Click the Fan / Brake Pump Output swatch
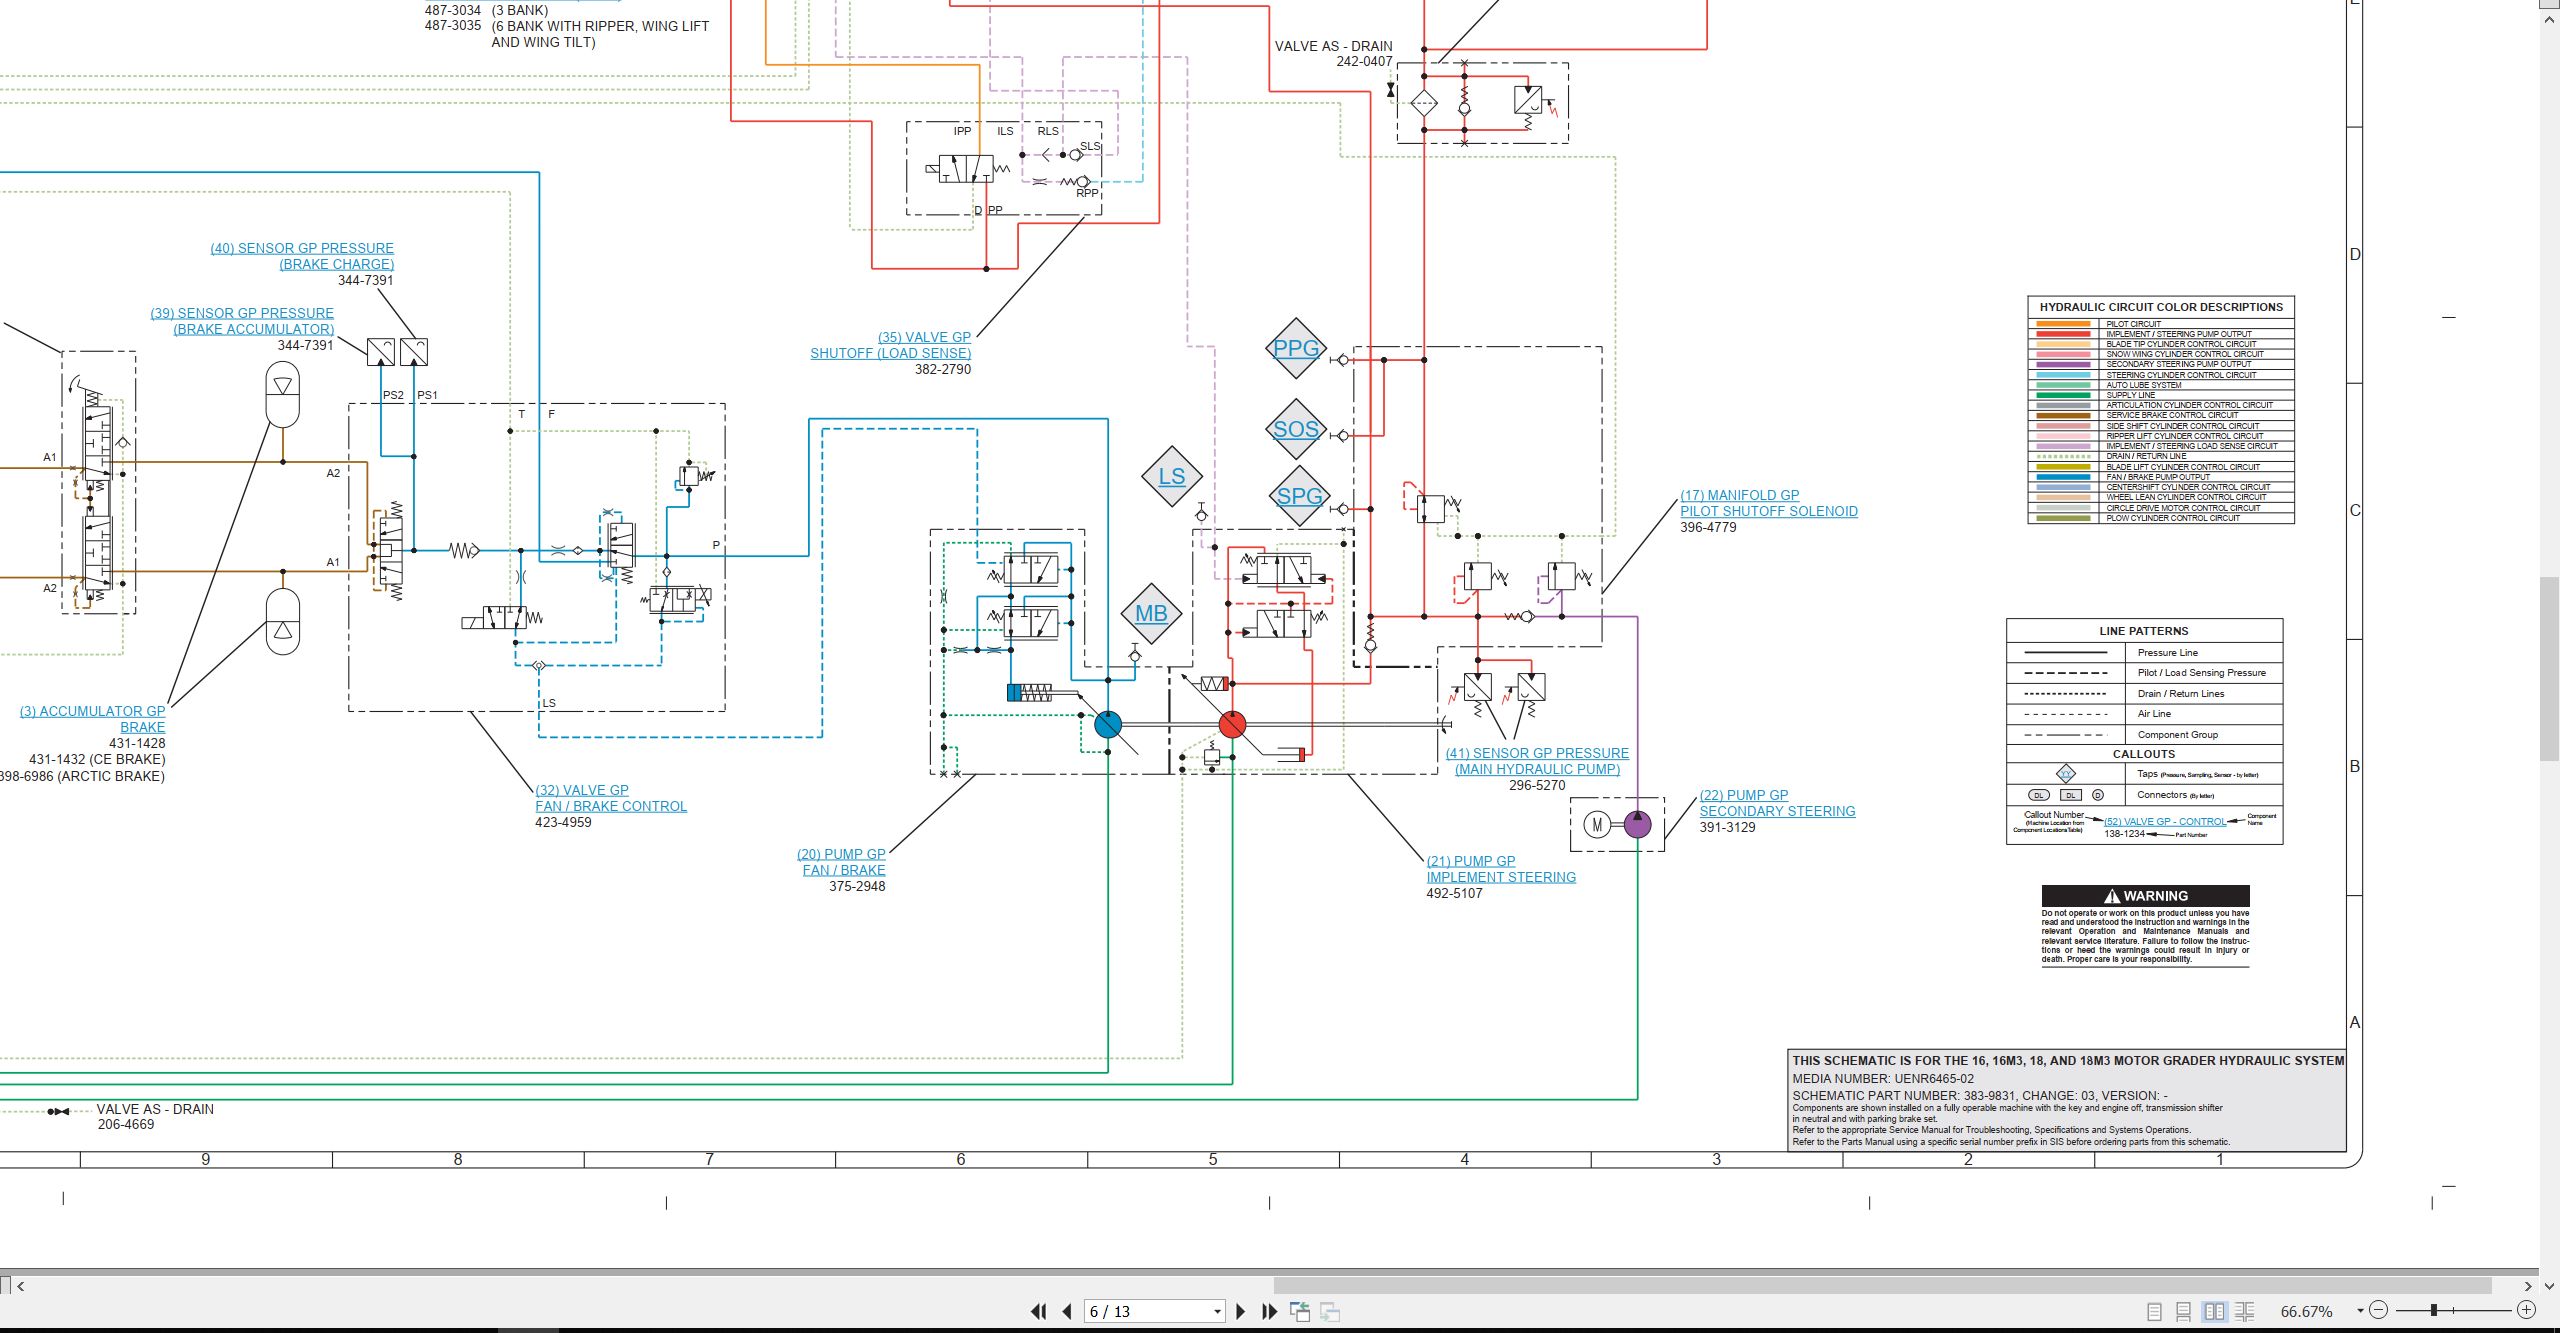This screenshot has width=2560, height=1333. pyautogui.click(x=2063, y=477)
